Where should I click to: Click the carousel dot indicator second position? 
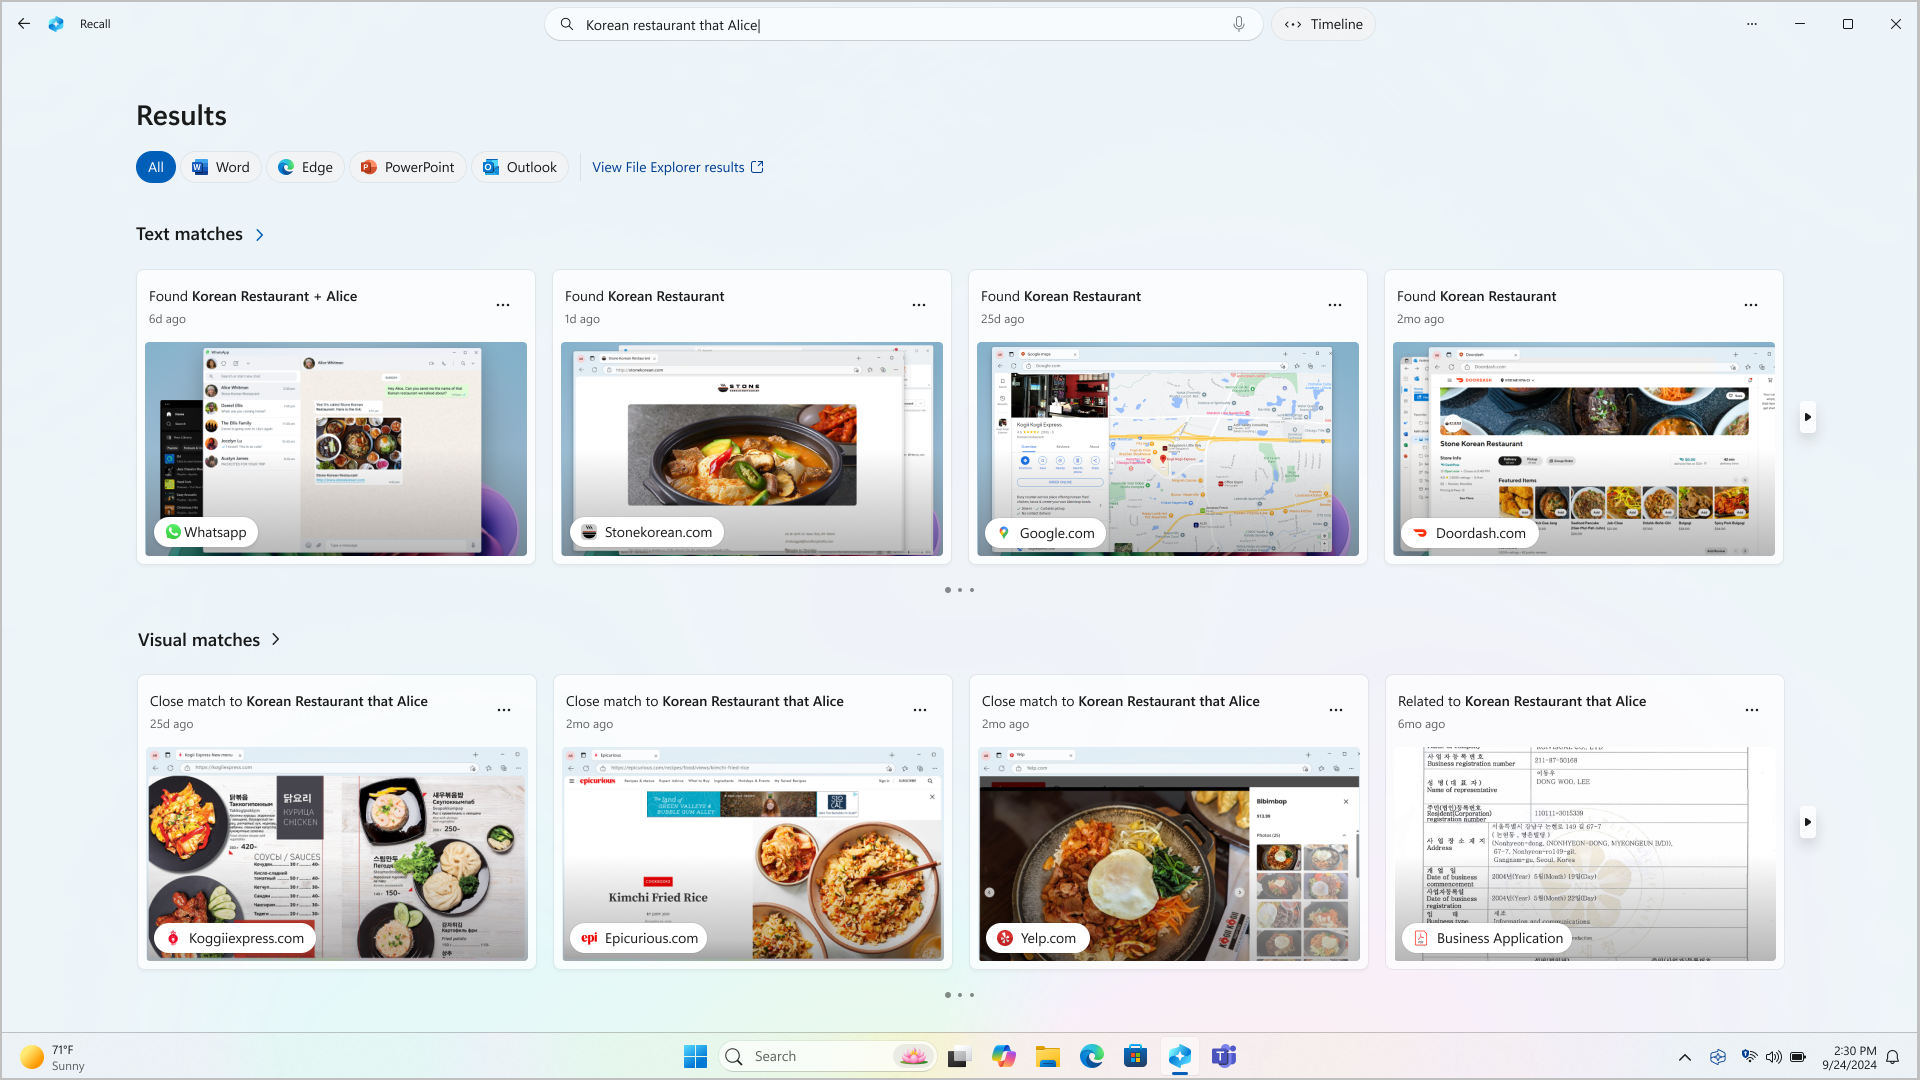tap(960, 589)
